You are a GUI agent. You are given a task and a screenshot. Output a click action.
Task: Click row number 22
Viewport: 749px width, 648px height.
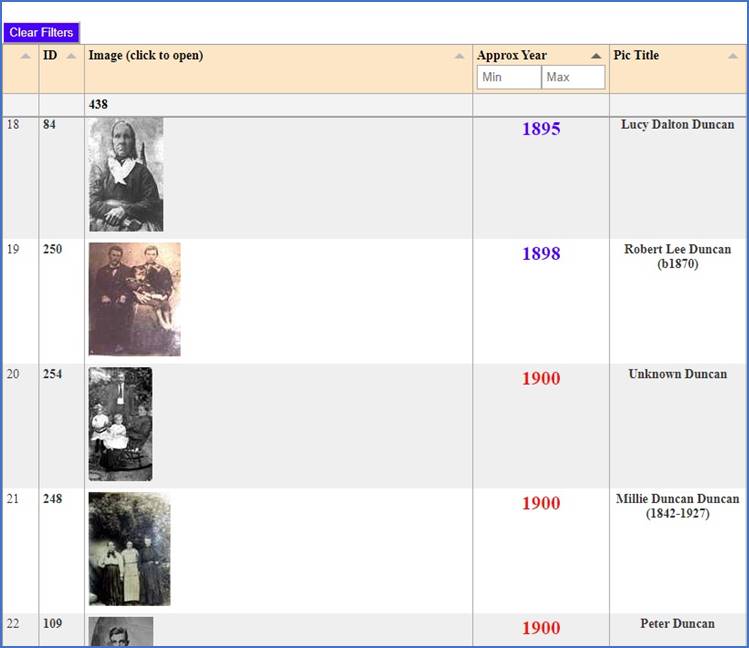coord(13,624)
